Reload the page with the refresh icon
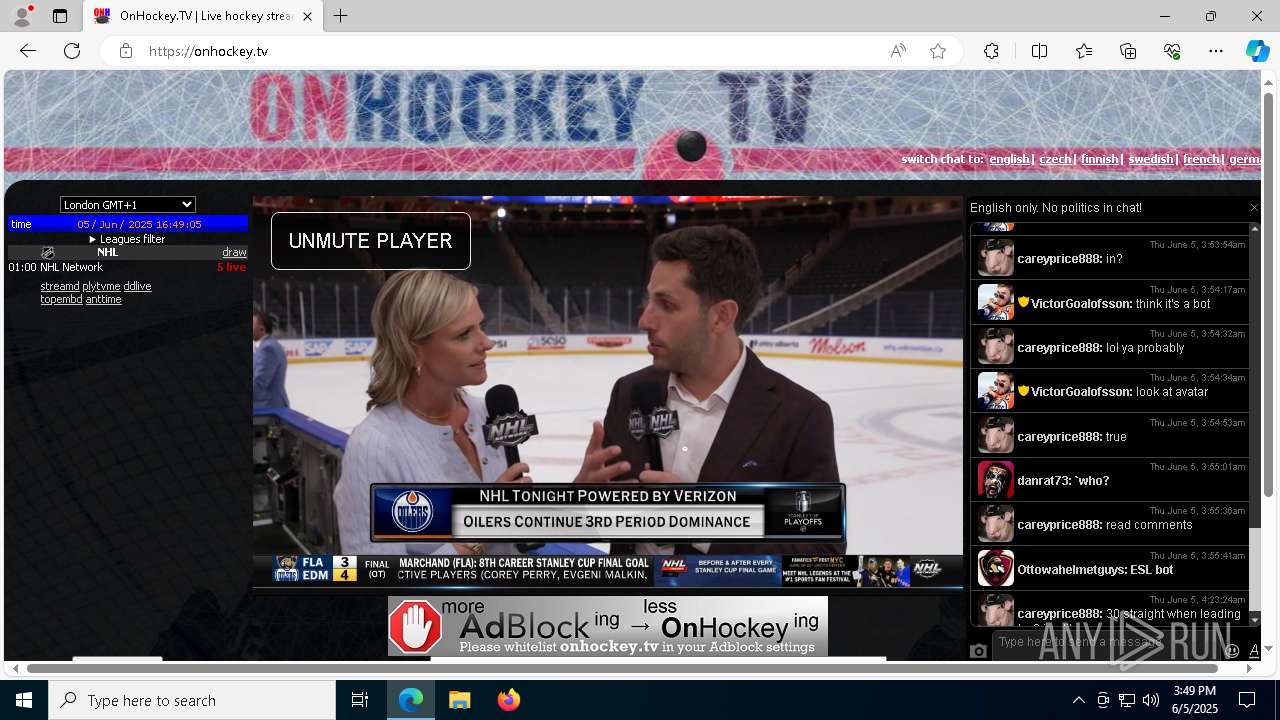This screenshot has width=1280, height=720. click(x=72, y=51)
